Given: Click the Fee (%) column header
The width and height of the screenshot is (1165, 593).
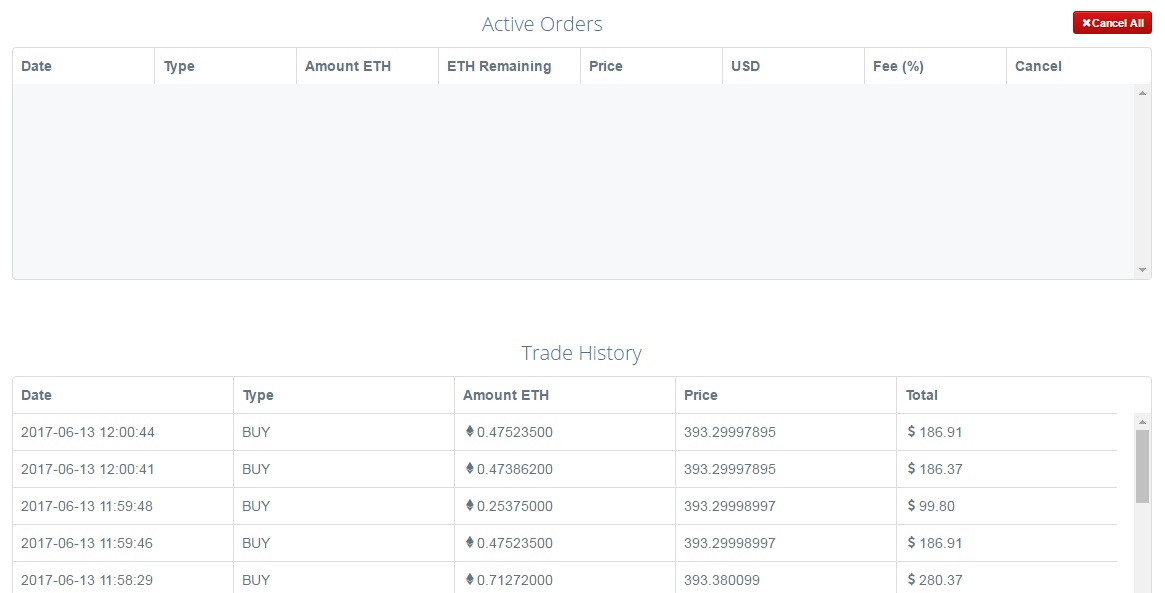Looking at the screenshot, I should 898,66.
